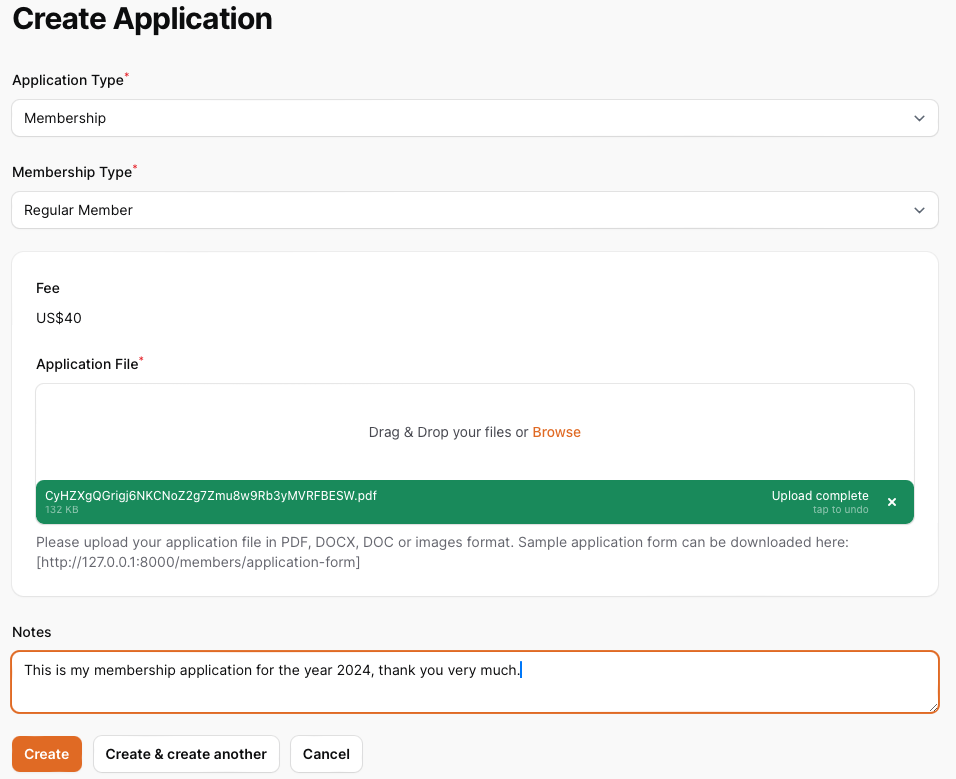Click the Membership Type dropdown chevron

coord(919,210)
